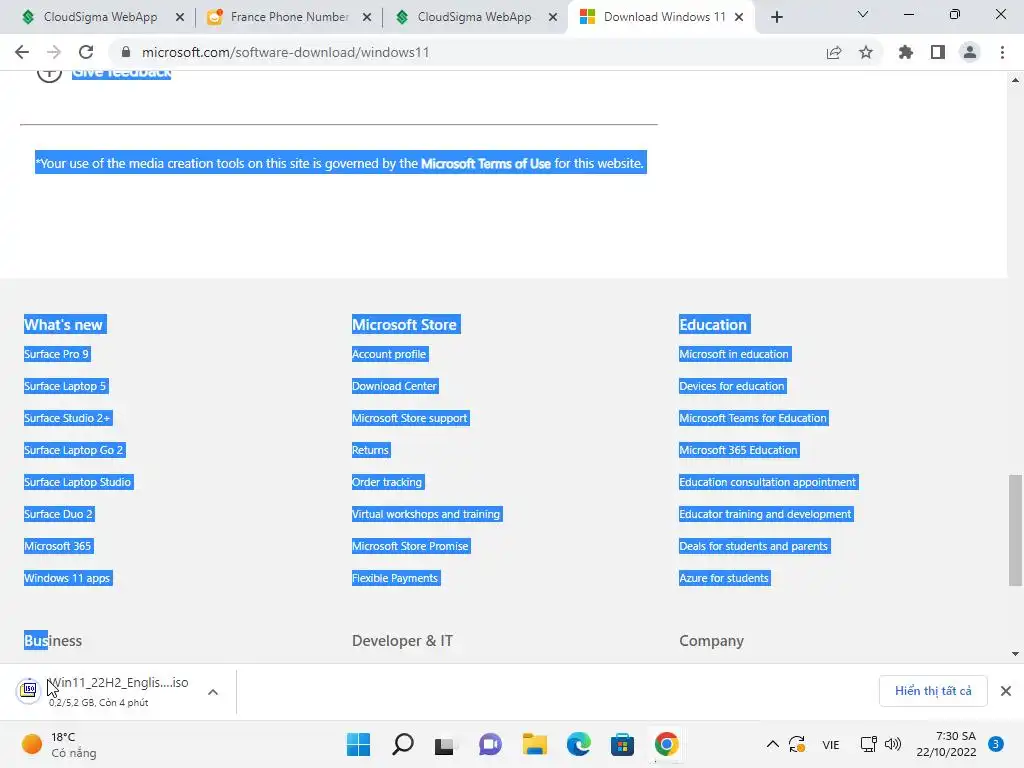Launch Microsoft Edge from the taskbar
This screenshot has height=768, width=1024.
point(579,744)
